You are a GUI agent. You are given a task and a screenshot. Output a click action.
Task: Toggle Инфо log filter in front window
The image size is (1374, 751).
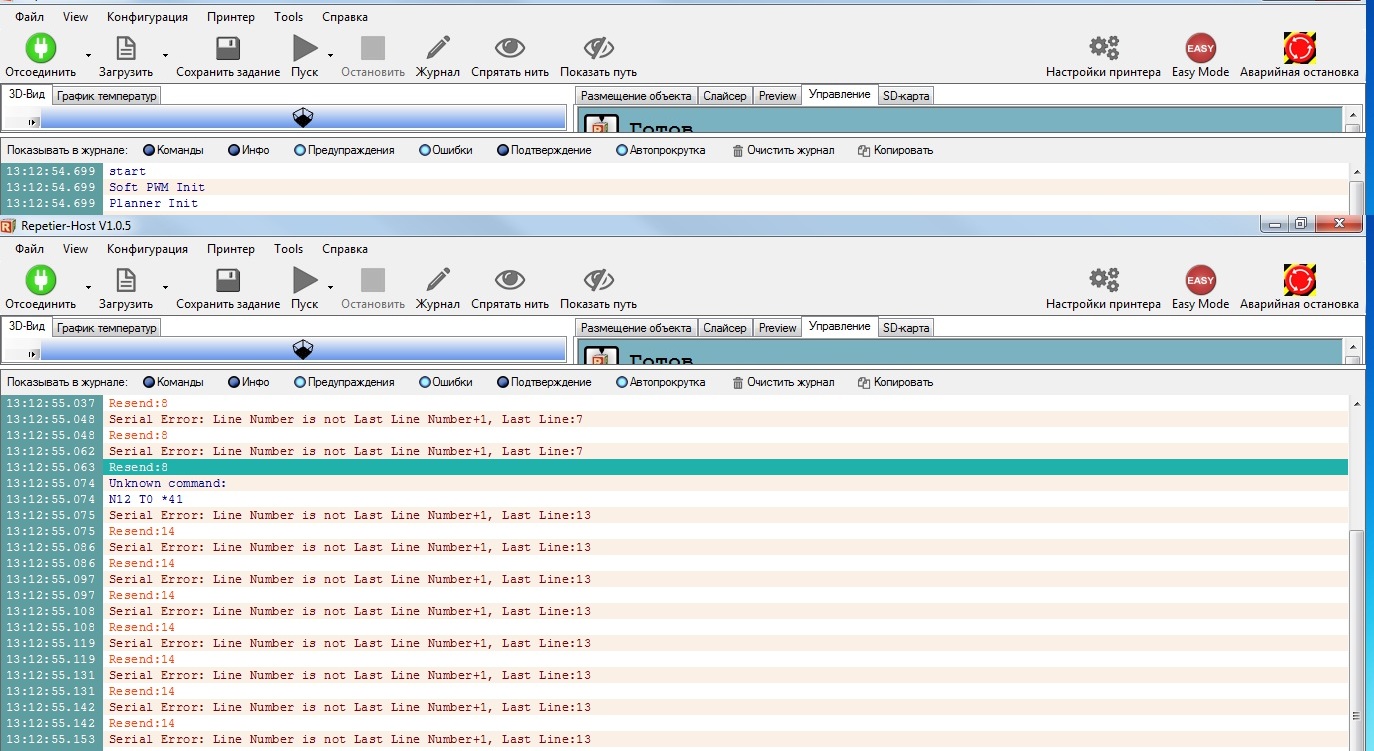pyautogui.click(x=249, y=382)
